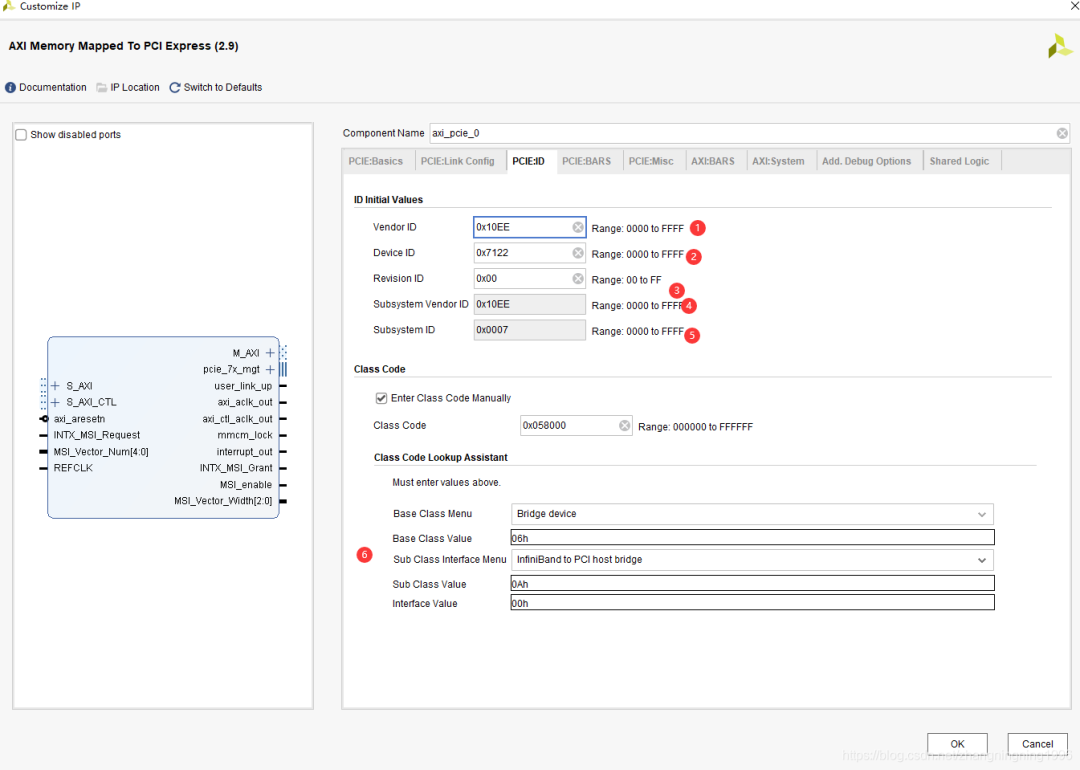Clear the Vendor ID value
The image size is (1080, 770).
point(578,228)
